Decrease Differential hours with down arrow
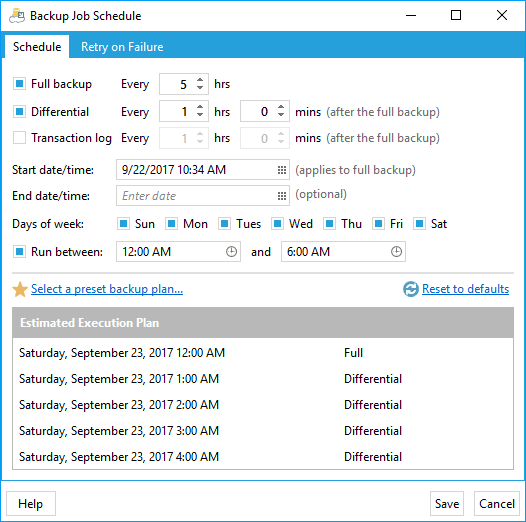Image resolution: width=526 pixels, height=522 pixels. point(200,115)
